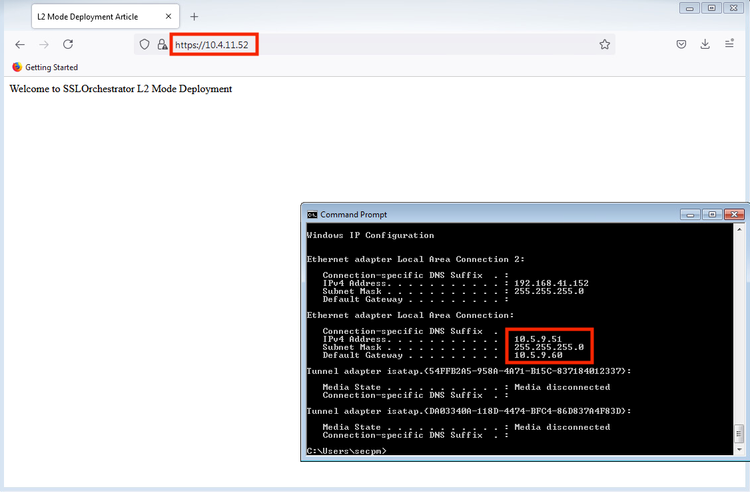
Task: Click the 'Welcome to SSLOrchestrator L2 Mode Deployment' text
Action: coord(121,89)
